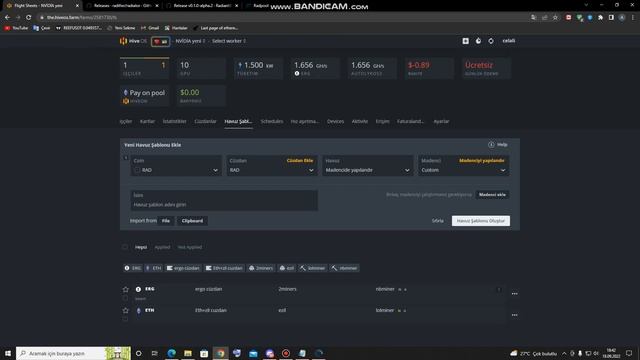This screenshot has width=640, height=360.
Task: Open the Mail app from the taskbar
Action: (x=253, y=353)
